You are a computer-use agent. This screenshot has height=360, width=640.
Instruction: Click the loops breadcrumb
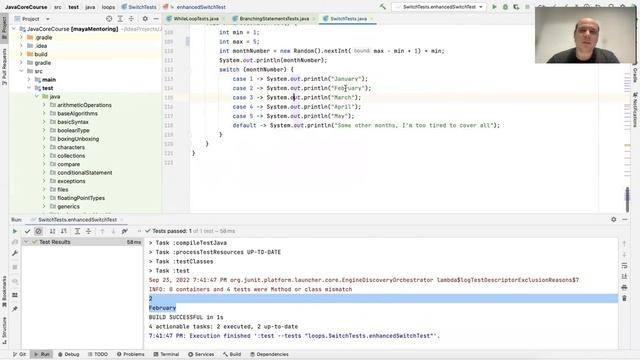(x=108, y=7)
